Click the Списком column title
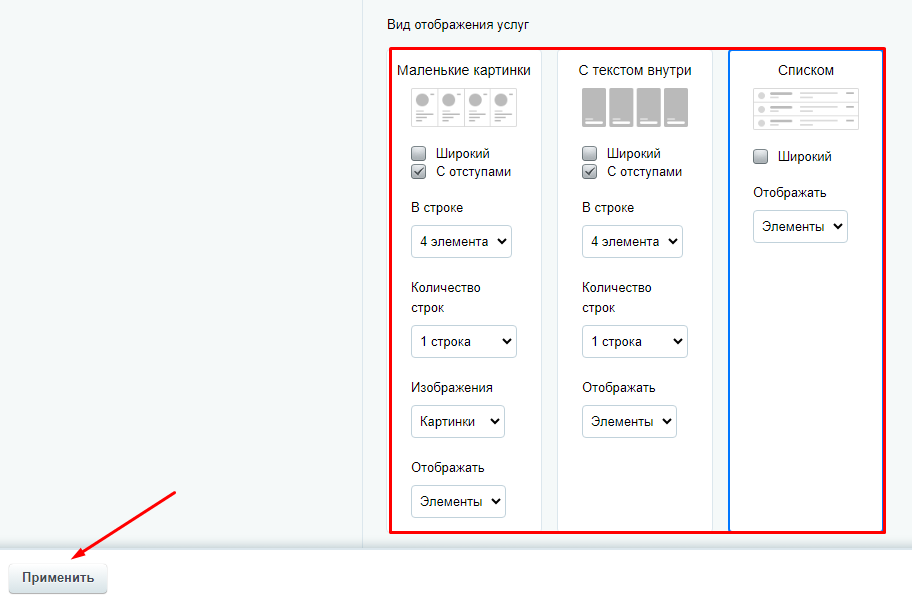Viewport: 912px width, 605px height. point(806,70)
